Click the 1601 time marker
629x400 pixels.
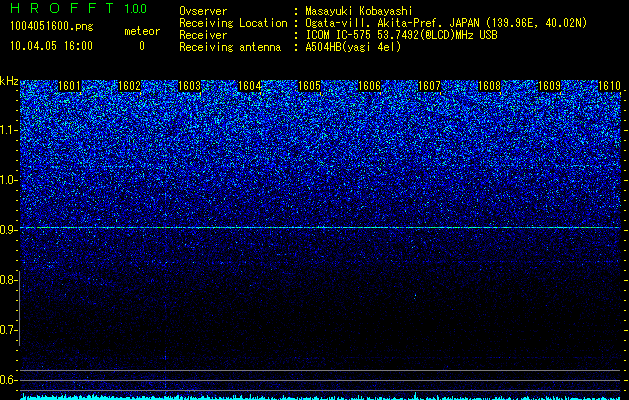(x=69, y=86)
